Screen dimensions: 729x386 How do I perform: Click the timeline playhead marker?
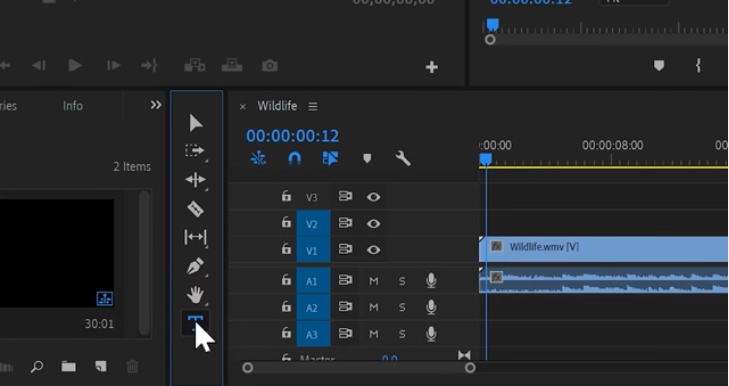485,160
